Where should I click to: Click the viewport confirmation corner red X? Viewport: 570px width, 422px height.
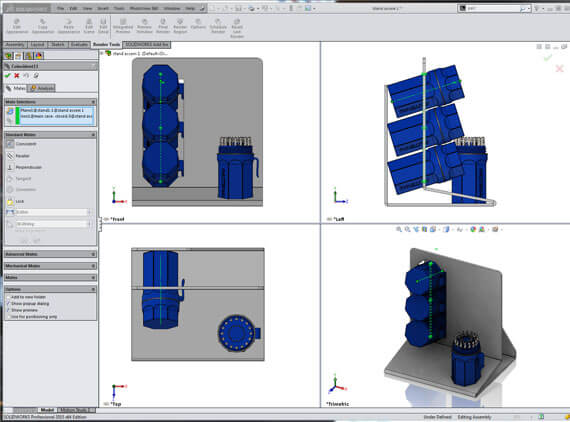click(x=559, y=68)
